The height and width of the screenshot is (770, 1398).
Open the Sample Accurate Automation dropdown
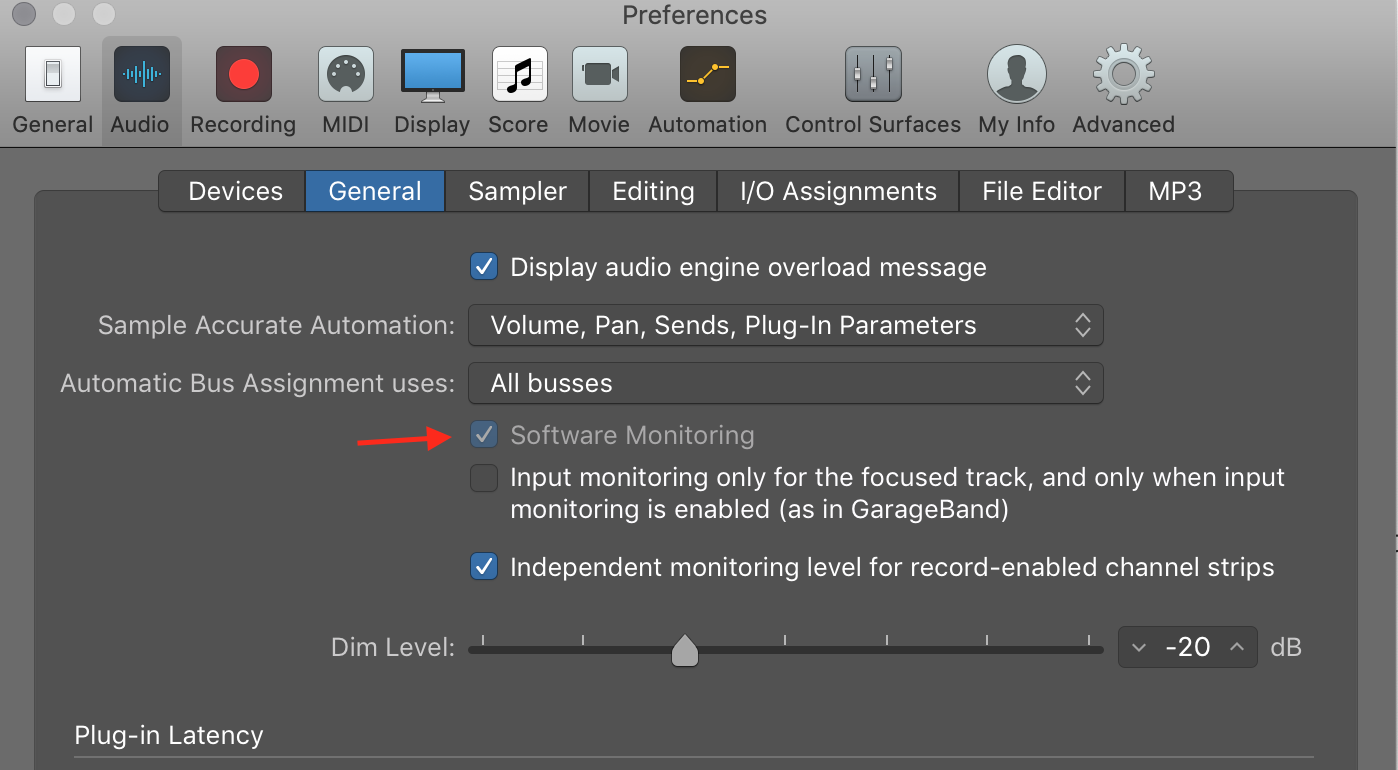click(x=786, y=325)
